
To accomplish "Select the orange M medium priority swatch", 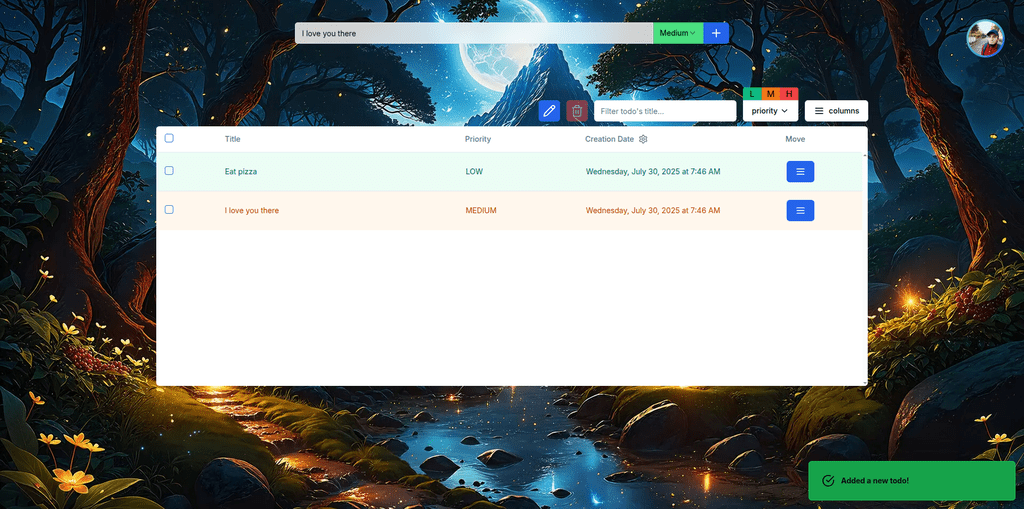I will (x=771, y=93).
